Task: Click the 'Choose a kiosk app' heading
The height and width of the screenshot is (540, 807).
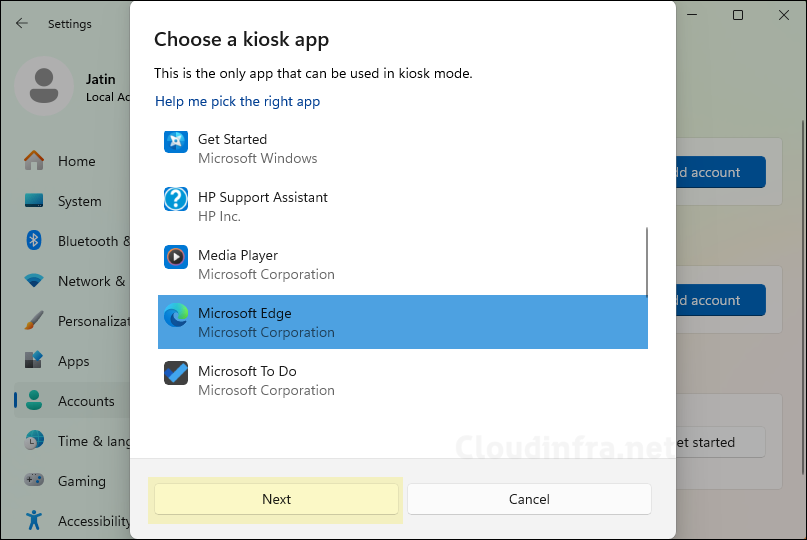Action: (241, 40)
